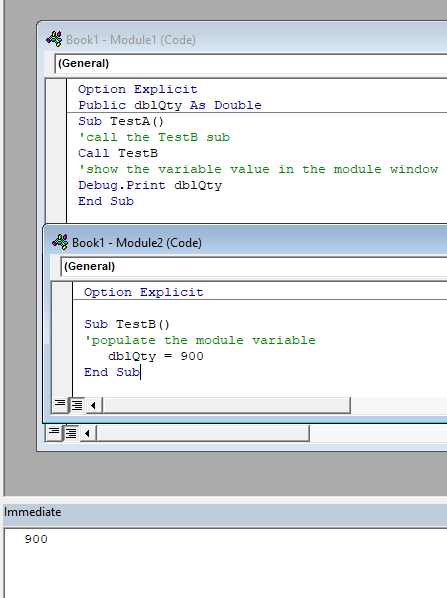Click 'Public dblQty As Double' line in Module1

click(x=170, y=105)
